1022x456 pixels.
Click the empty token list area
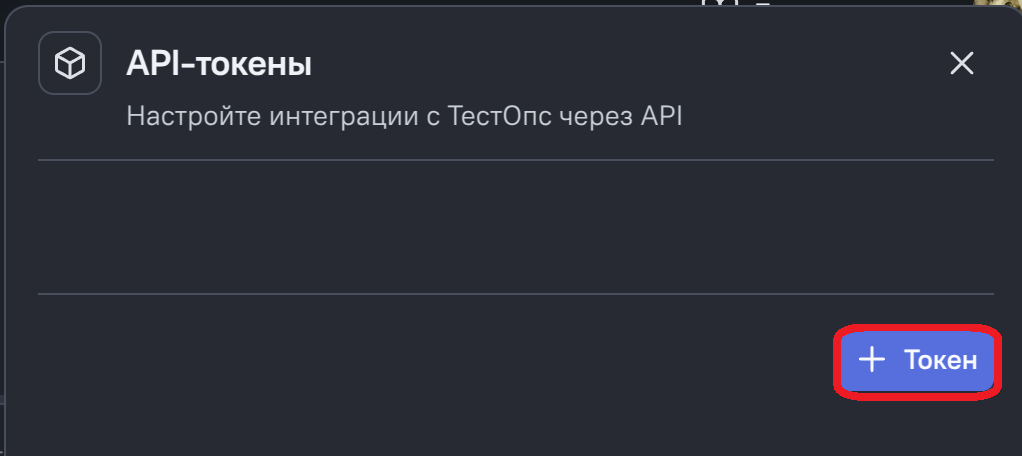pos(515,227)
